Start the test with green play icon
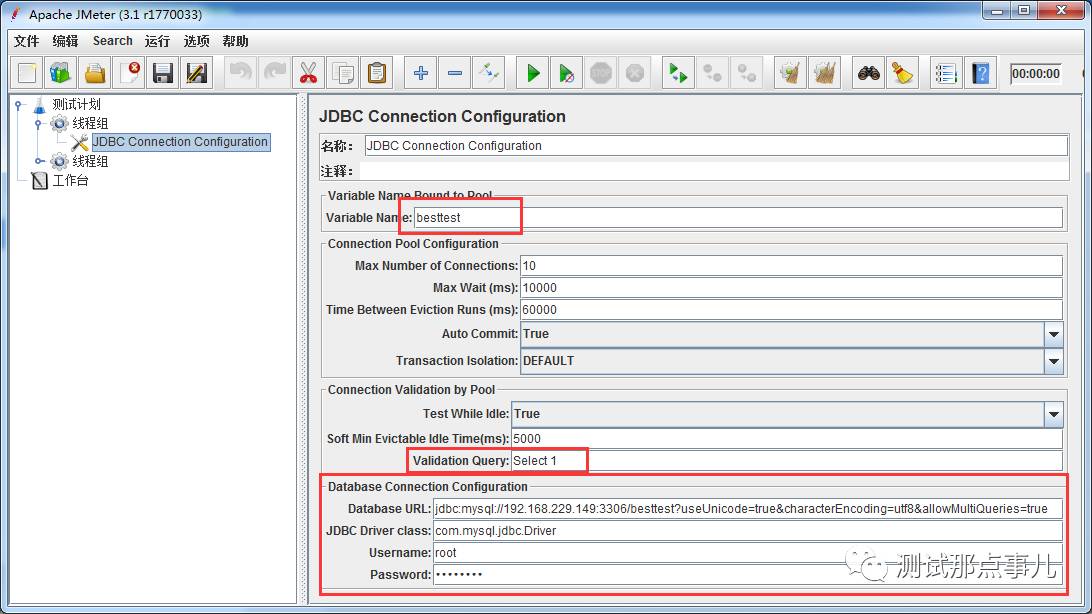 pos(533,73)
